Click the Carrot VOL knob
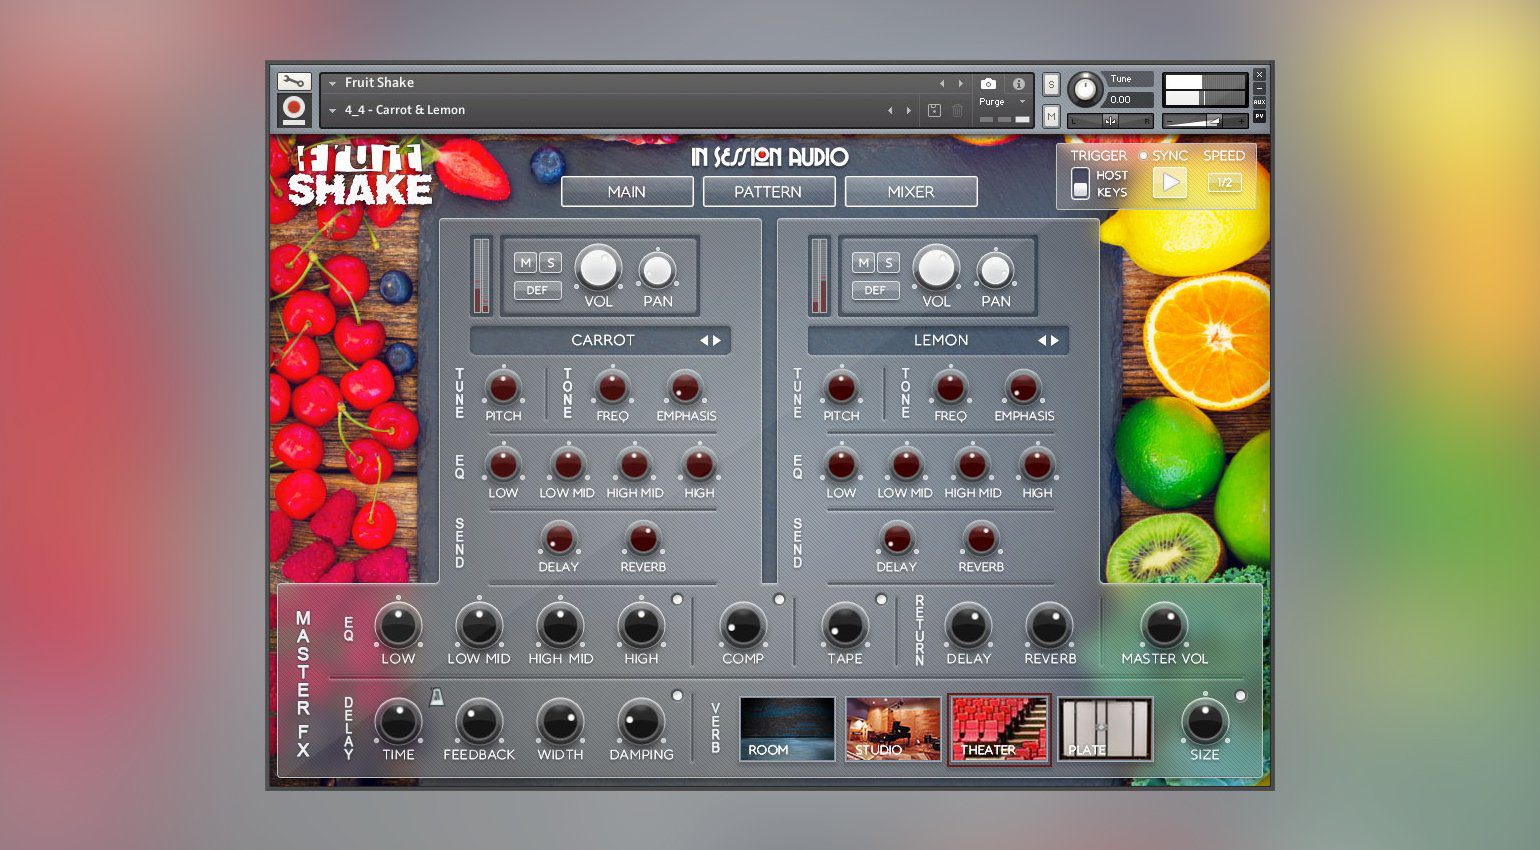Screen dimensions: 1540x850 [x=598, y=267]
